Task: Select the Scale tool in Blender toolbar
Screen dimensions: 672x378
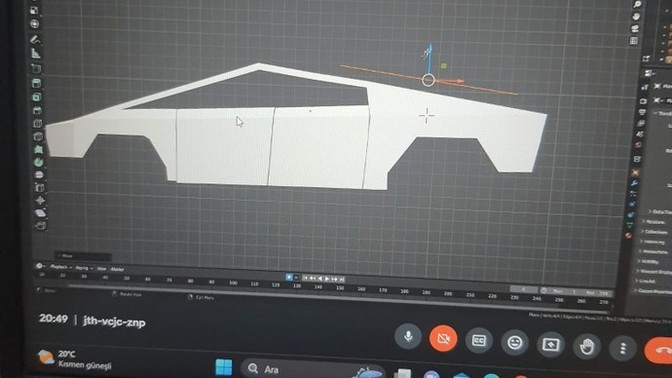Action: tap(34, 10)
